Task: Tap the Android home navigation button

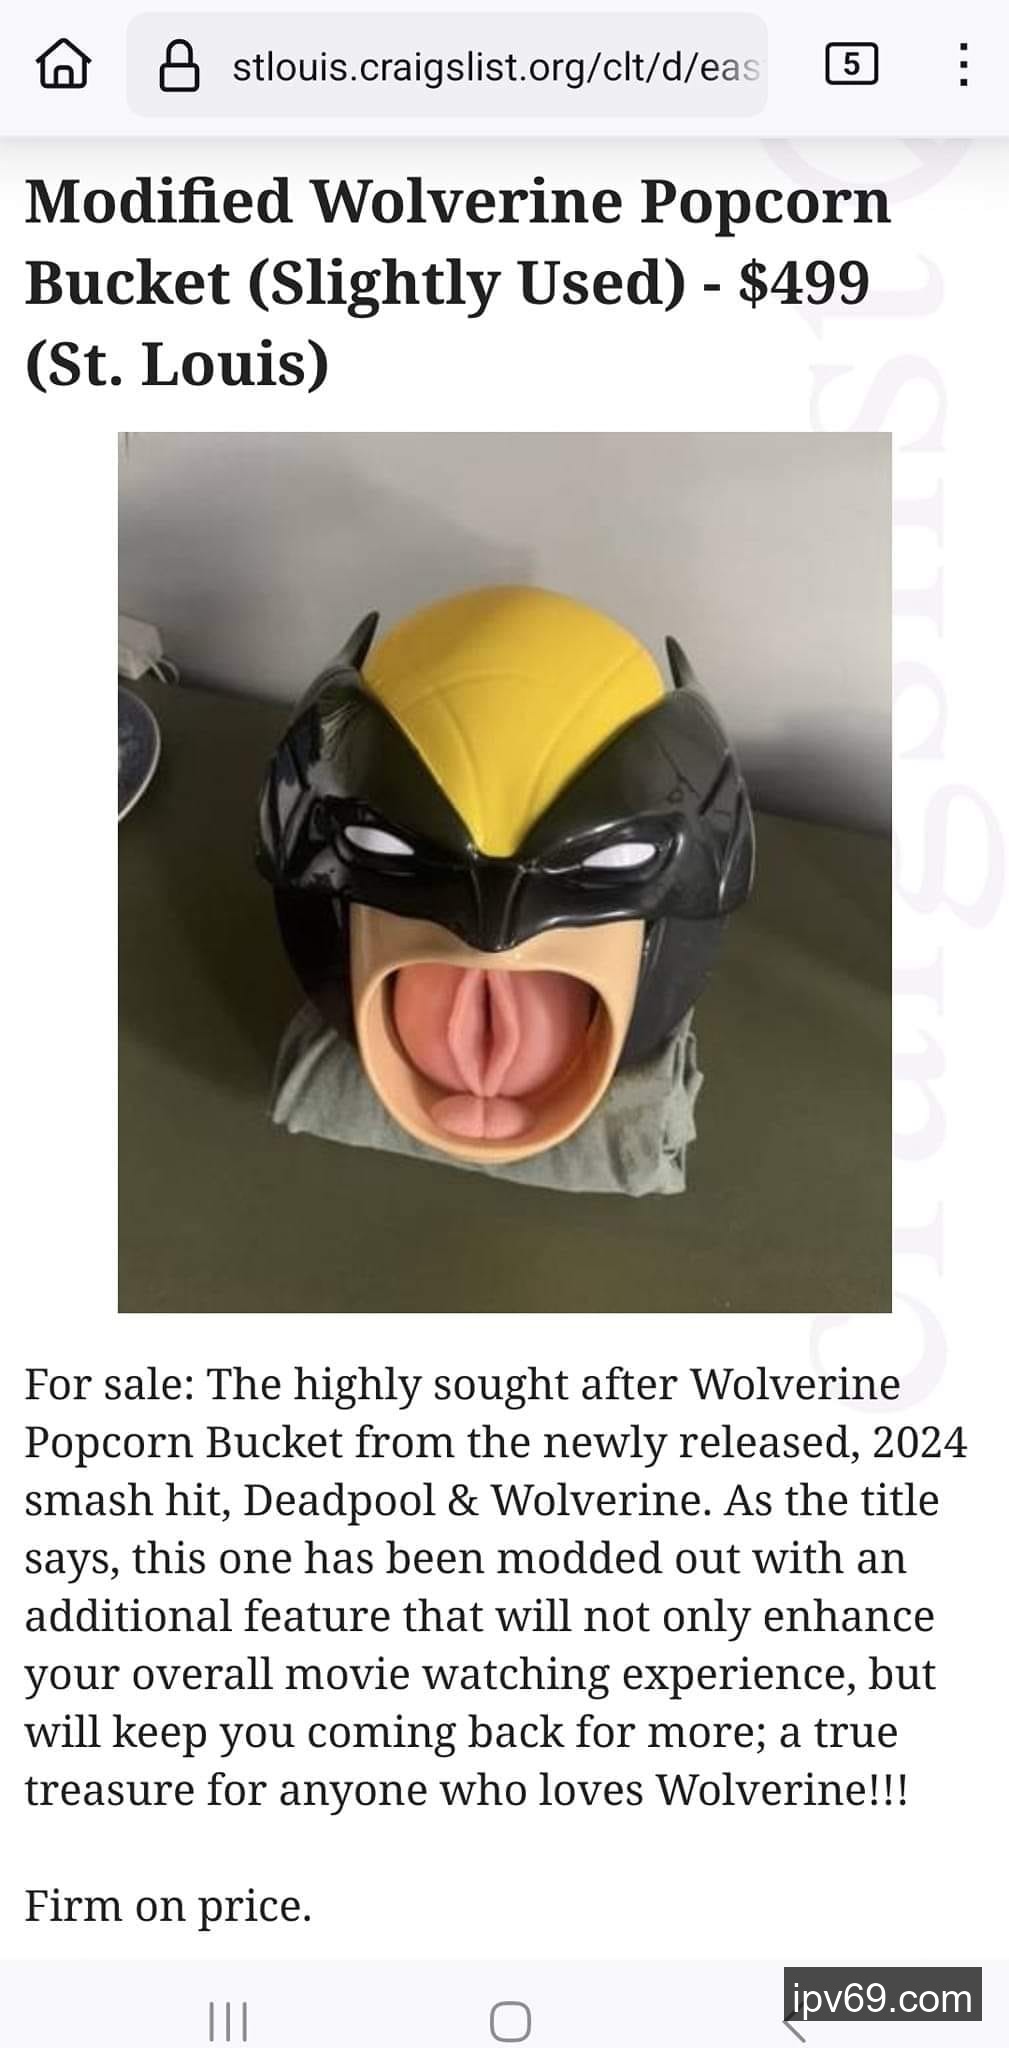Action: click(510, 2020)
